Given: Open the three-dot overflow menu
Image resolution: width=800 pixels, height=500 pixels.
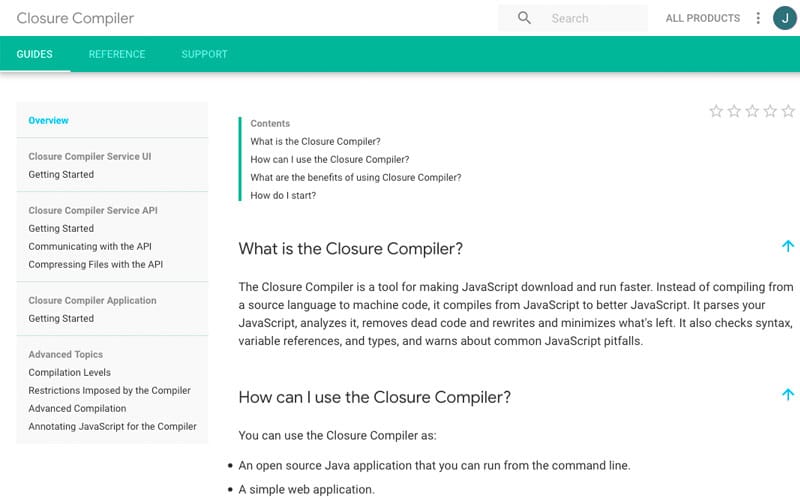Looking at the screenshot, I should coord(758,18).
